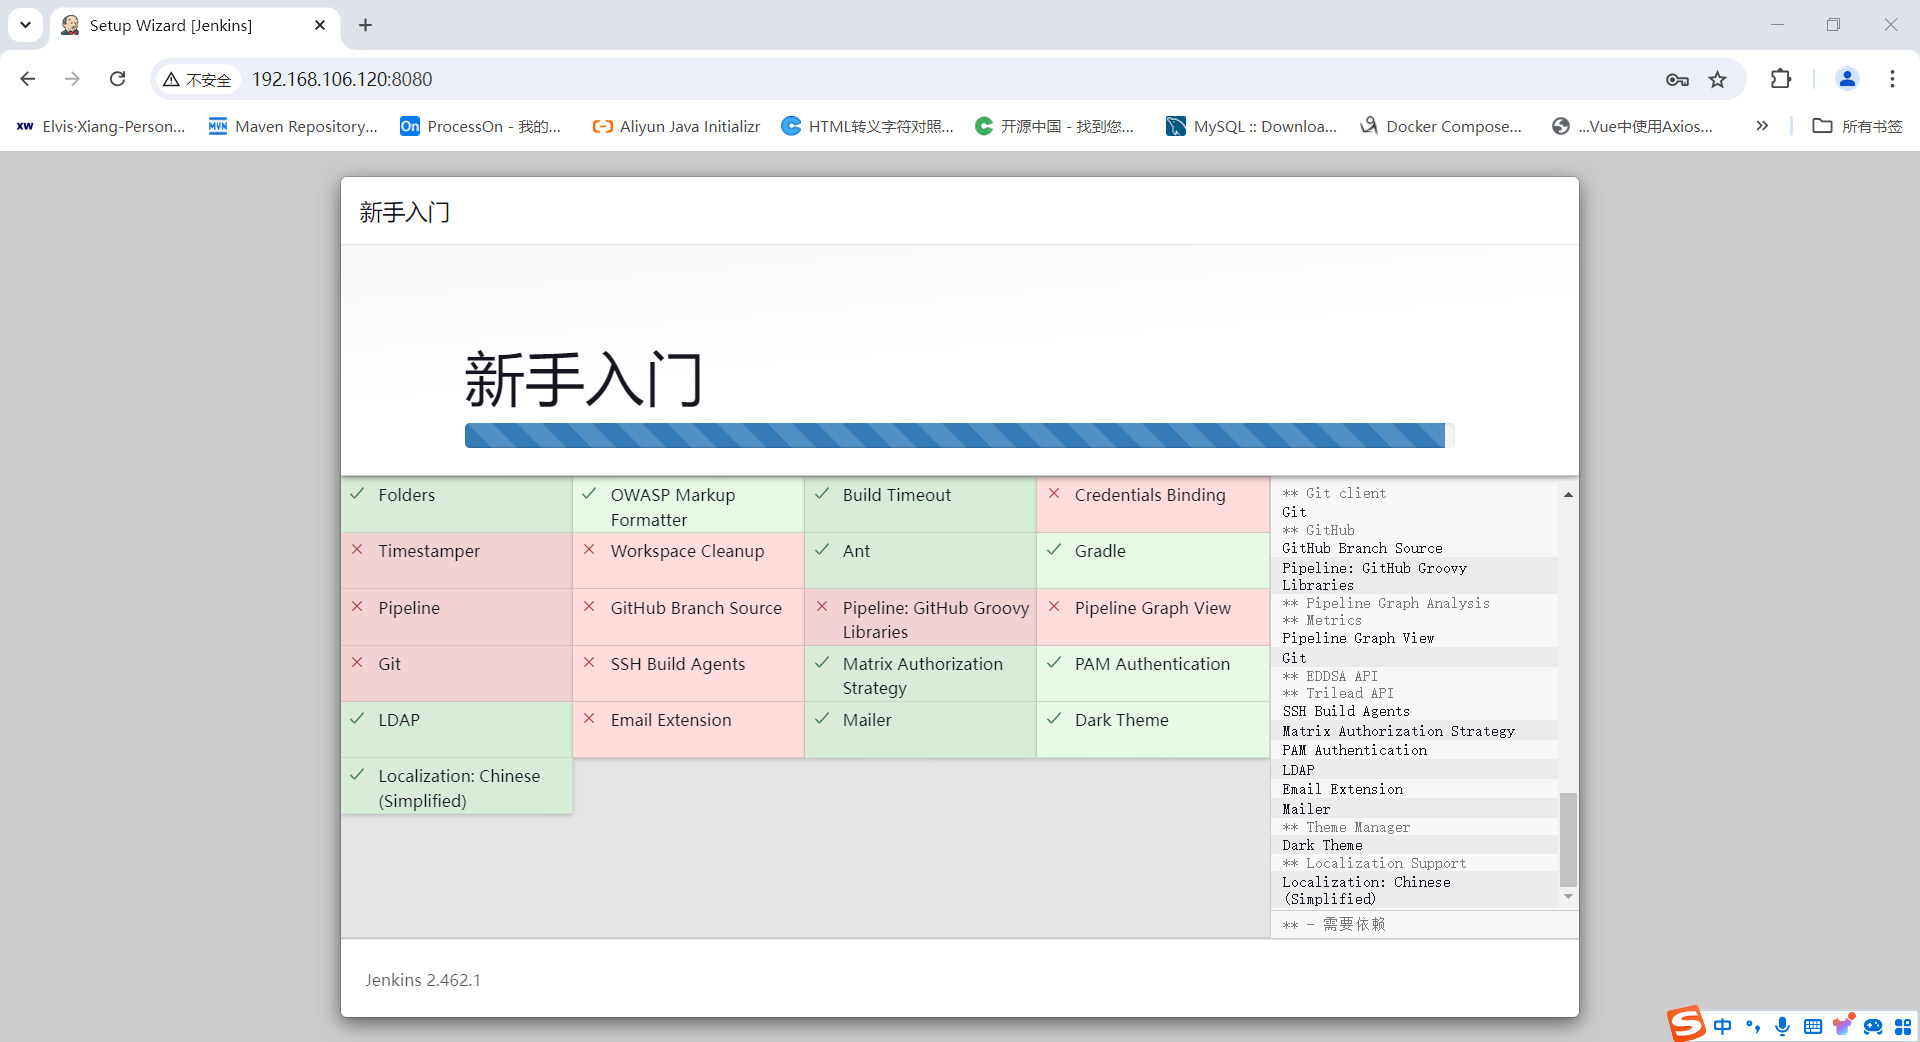This screenshot has width=1920, height=1042.
Task: Open the Chrome three-dot menu
Action: coord(1892,79)
